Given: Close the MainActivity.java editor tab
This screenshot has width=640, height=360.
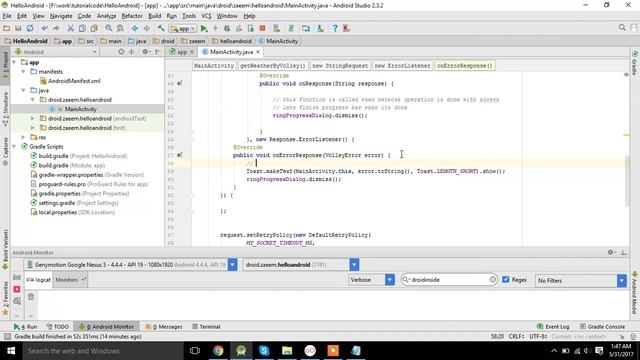Looking at the screenshot, I should (258, 52).
